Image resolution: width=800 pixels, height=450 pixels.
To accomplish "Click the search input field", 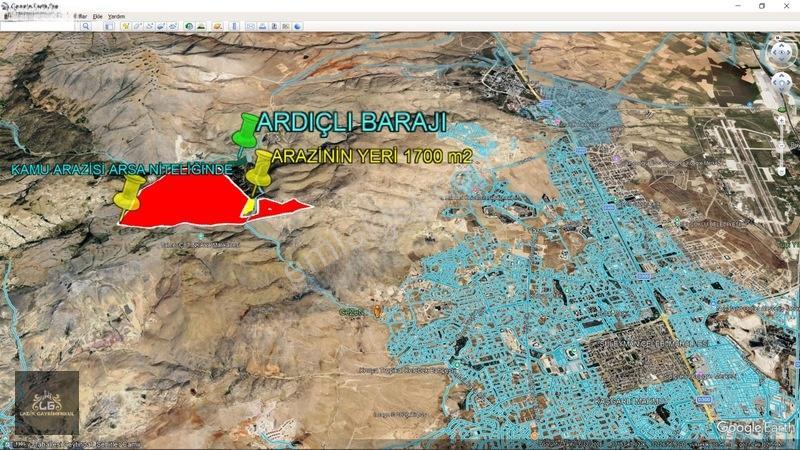I will coord(38,26).
